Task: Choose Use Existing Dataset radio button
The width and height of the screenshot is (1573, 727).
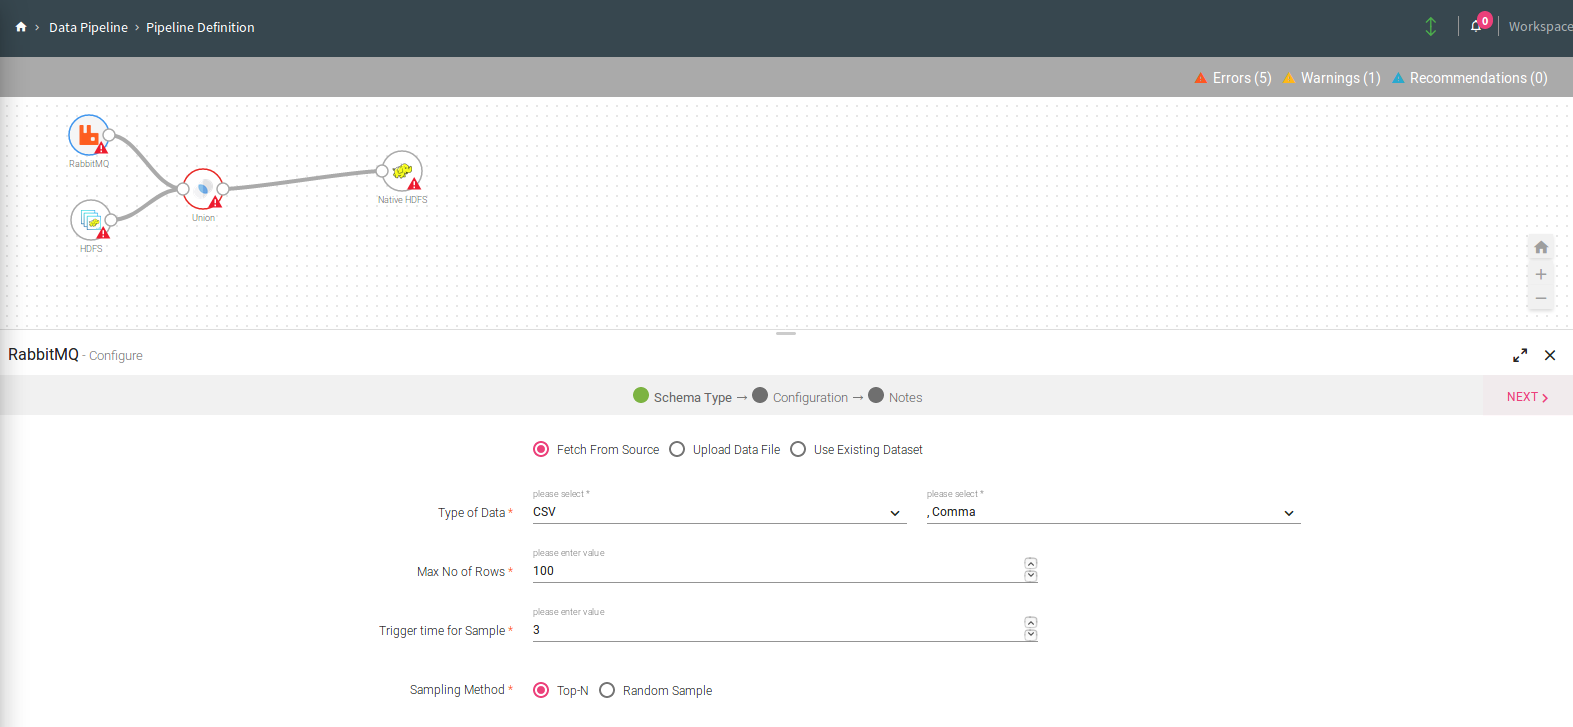Action: click(798, 450)
